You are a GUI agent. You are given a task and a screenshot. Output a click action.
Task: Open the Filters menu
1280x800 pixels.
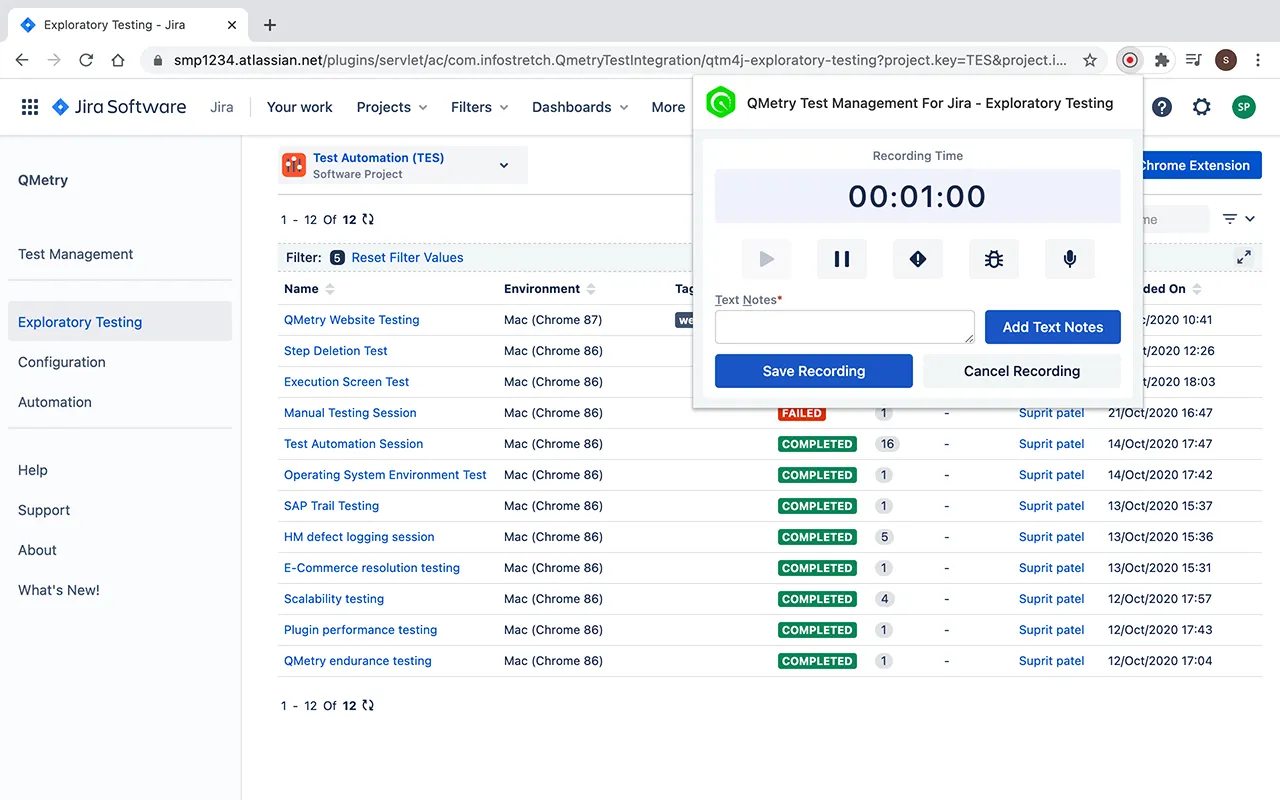click(x=479, y=107)
